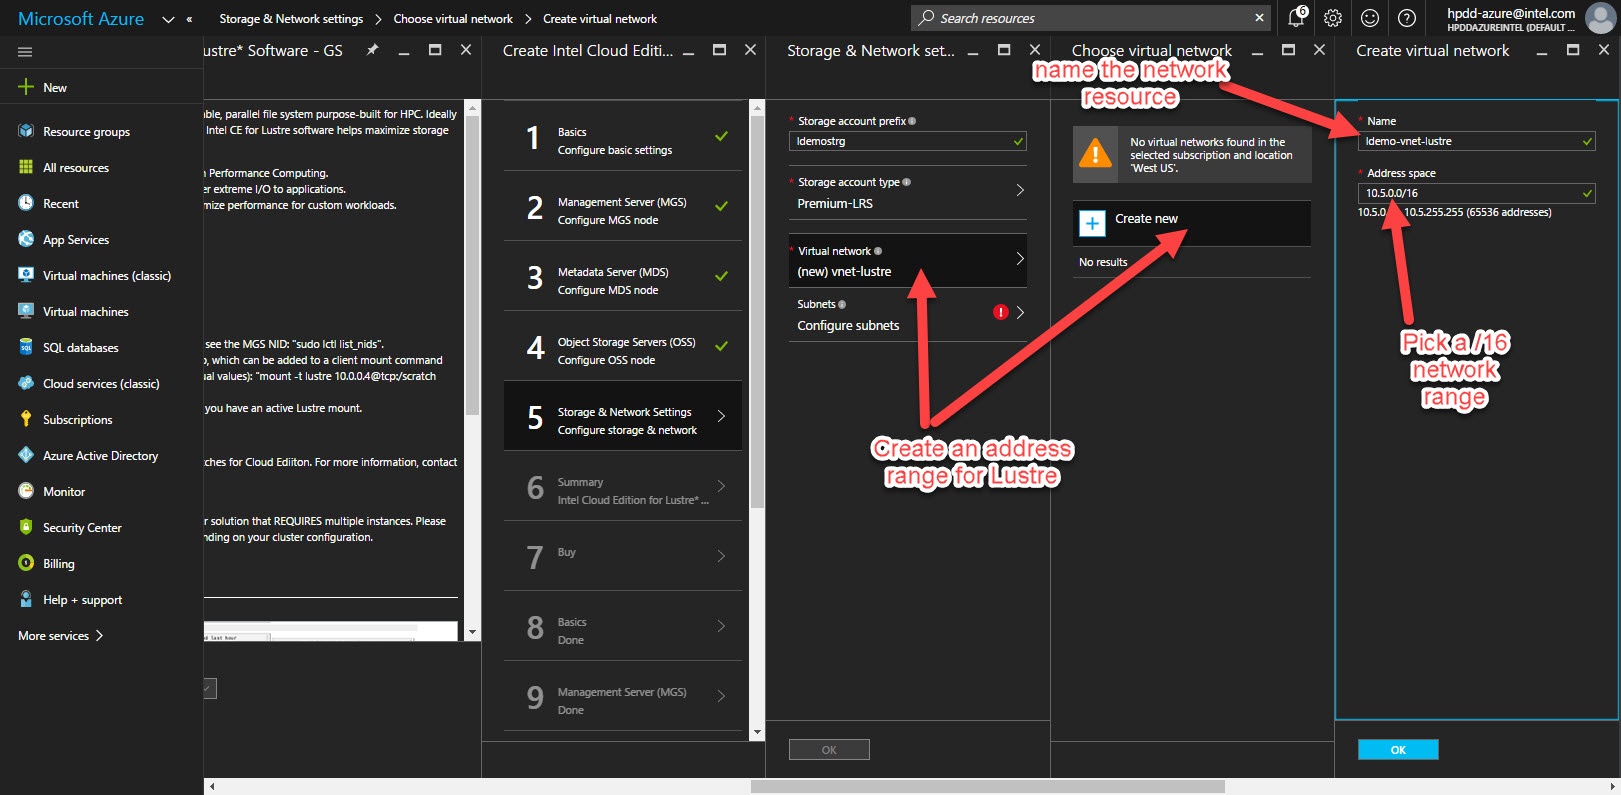This screenshot has height=795, width=1621.
Task: Click the user account avatar
Action: coord(1600,18)
